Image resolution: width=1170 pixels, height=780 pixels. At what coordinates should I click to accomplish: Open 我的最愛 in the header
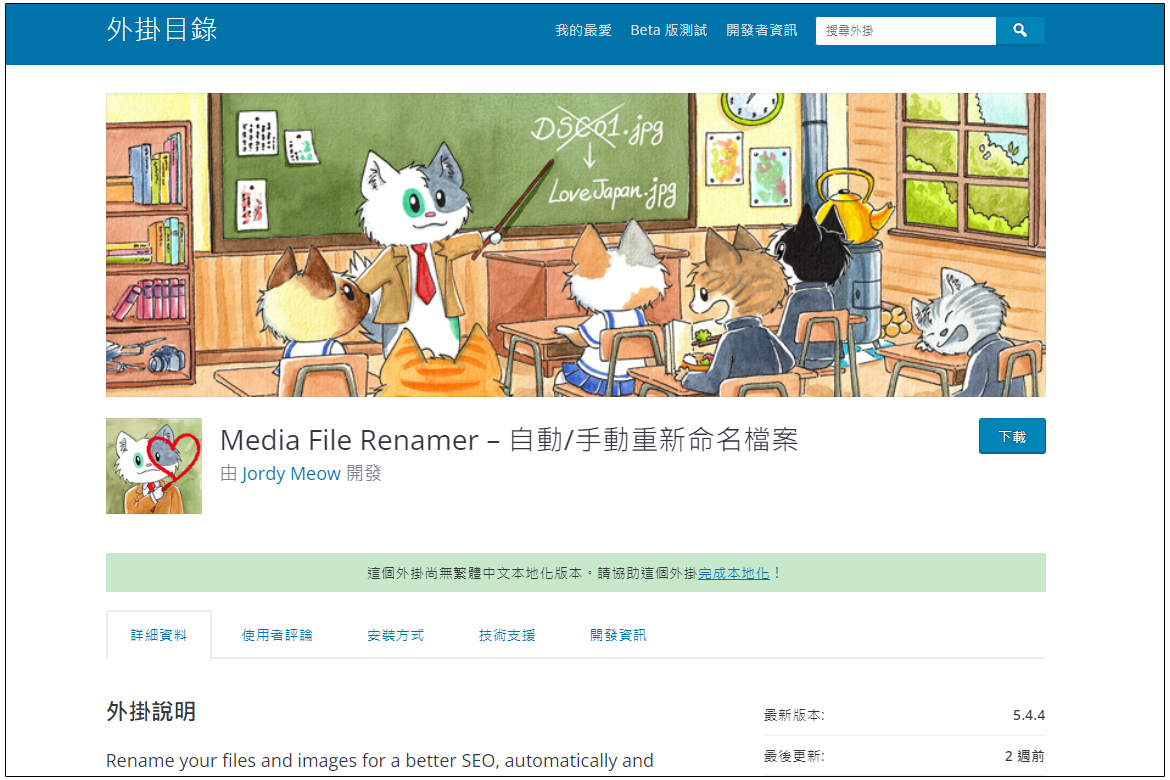[583, 31]
